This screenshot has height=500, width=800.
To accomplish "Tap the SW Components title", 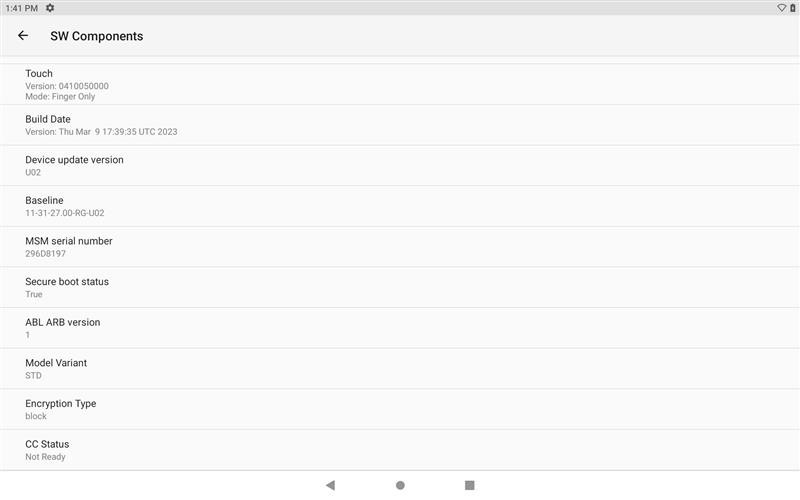I will pyautogui.click(x=96, y=36).
